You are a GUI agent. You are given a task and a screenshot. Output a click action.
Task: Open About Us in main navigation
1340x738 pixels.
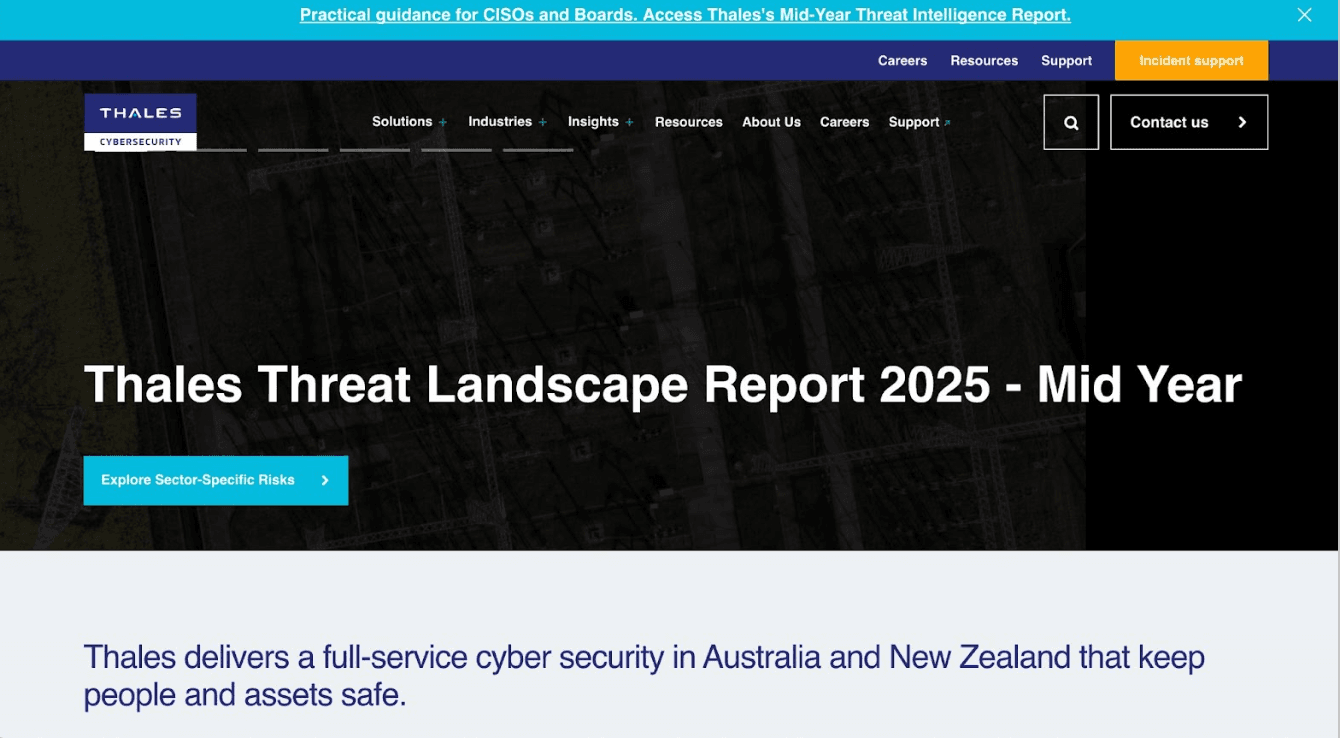(x=771, y=122)
